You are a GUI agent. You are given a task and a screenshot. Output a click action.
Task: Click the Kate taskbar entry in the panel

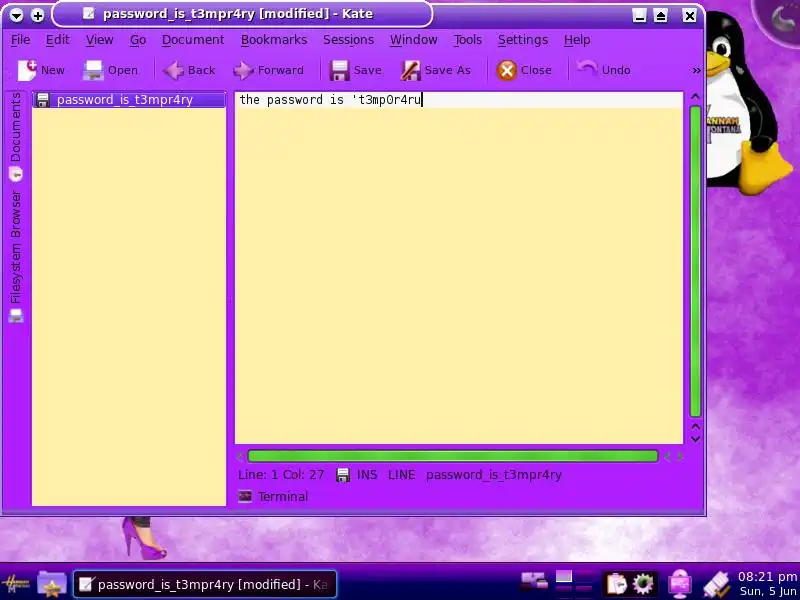tap(205, 584)
